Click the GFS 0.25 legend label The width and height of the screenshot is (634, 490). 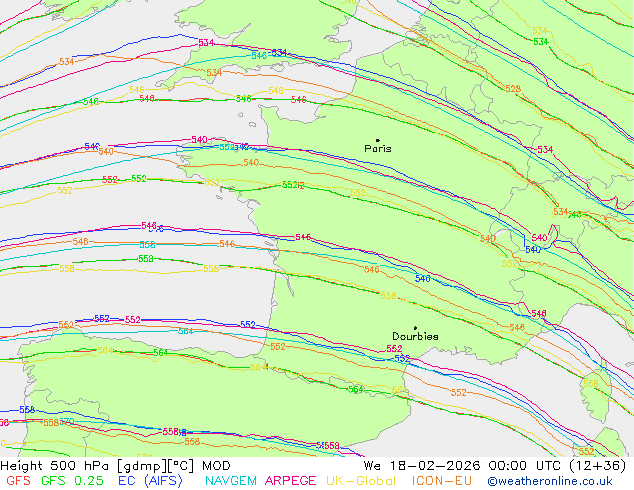pyautogui.click(x=72, y=481)
